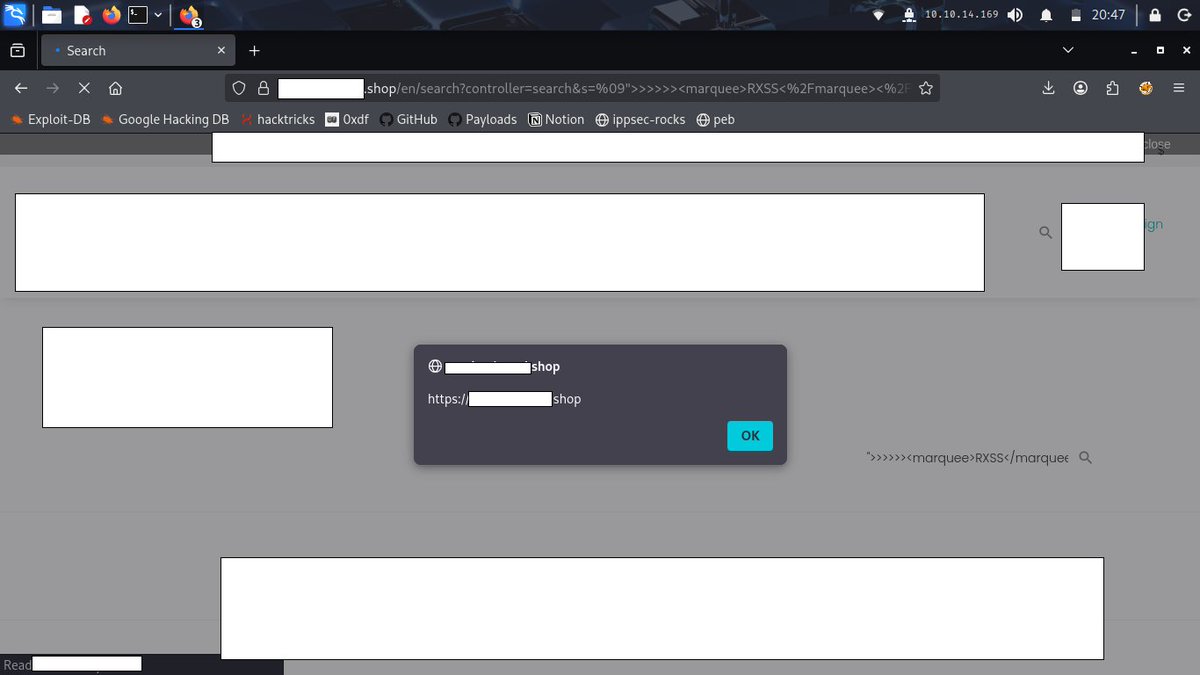Open the Exploit-DB bookmark

click(50, 119)
